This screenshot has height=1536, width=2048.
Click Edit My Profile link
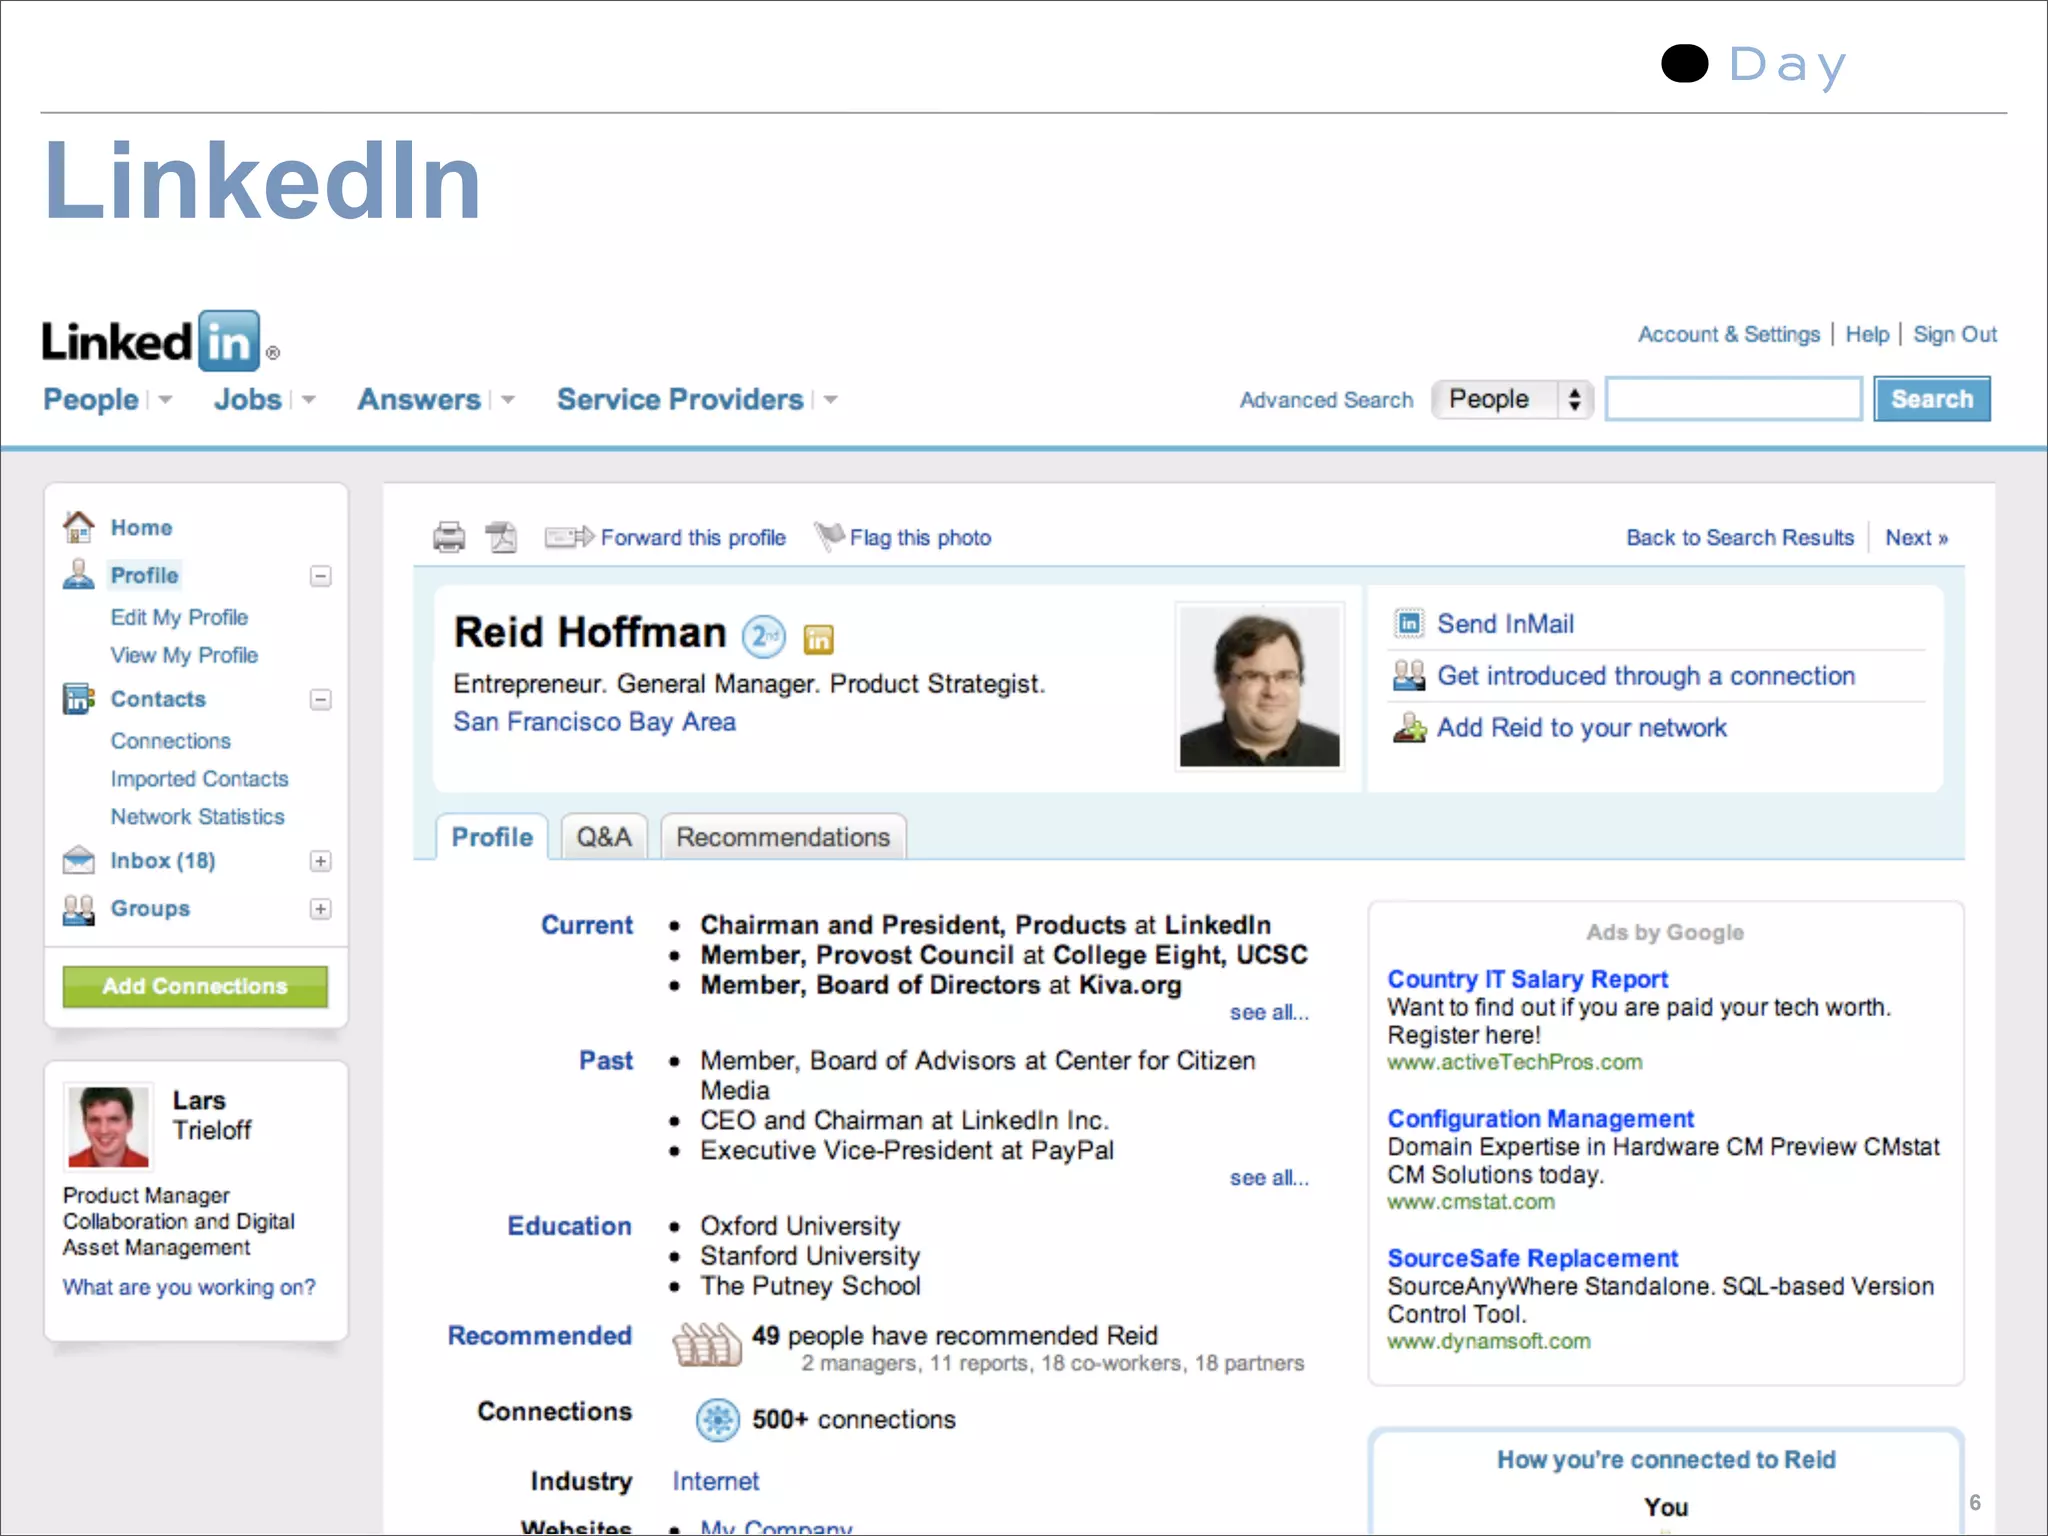pos(179,617)
